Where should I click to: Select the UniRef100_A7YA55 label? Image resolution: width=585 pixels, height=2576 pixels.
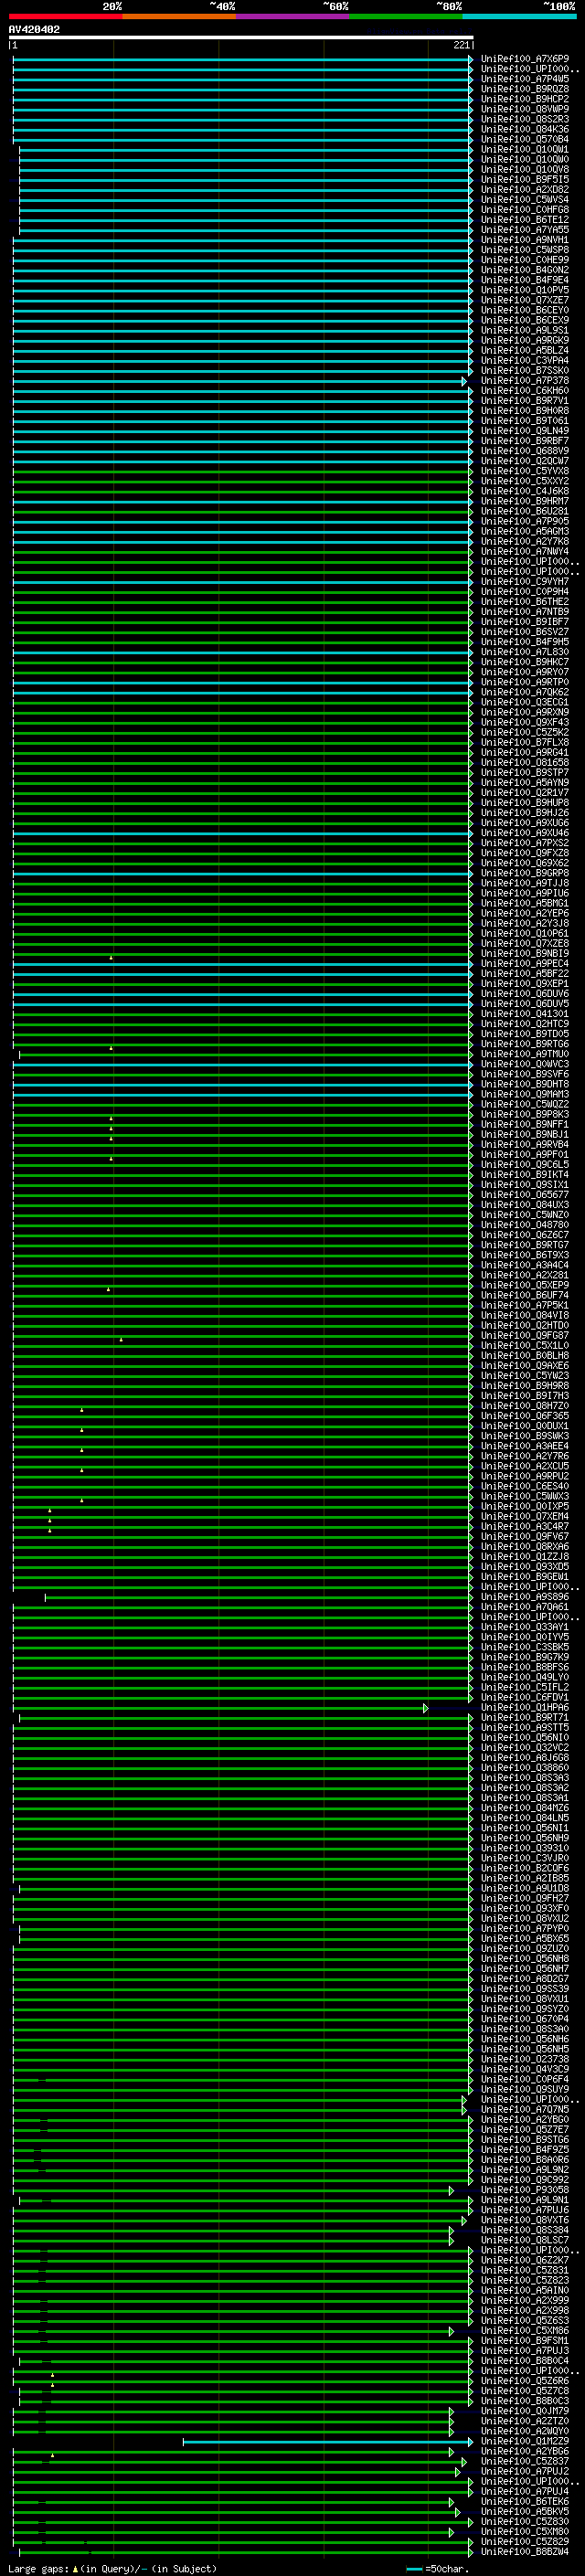pos(524,230)
